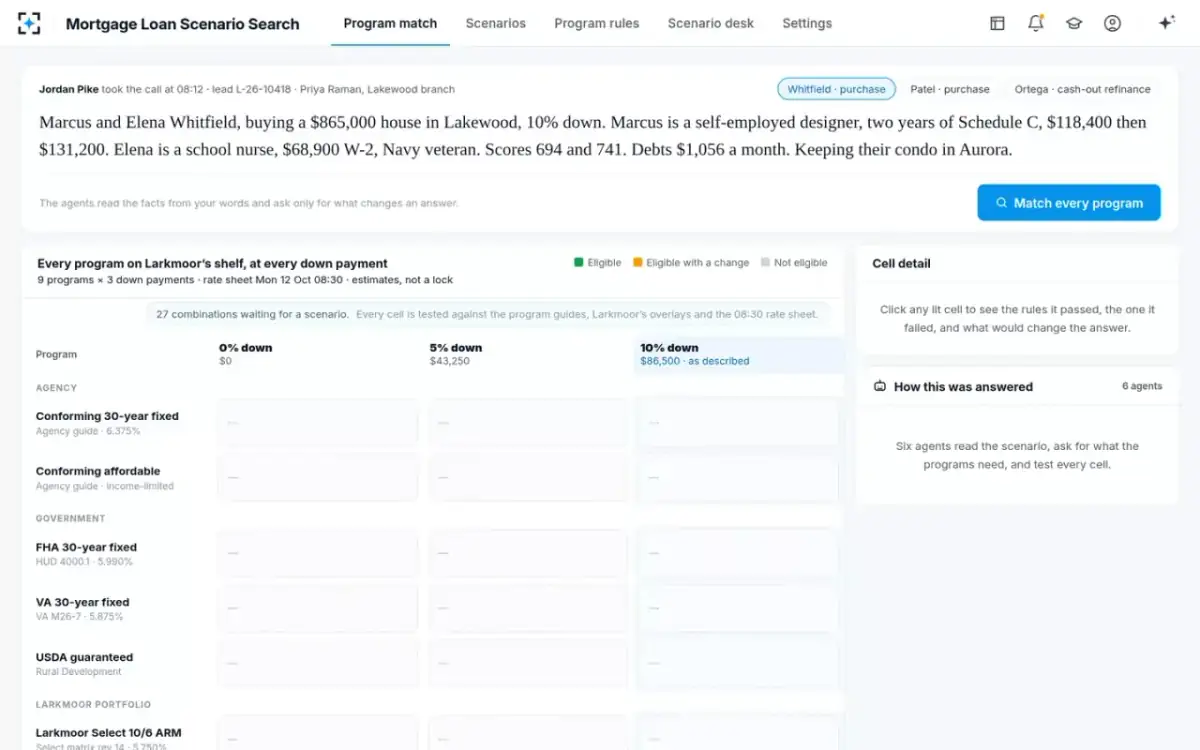Select the 10% down column header
Image resolution: width=1200 pixels, height=750 pixels.
tap(738, 354)
